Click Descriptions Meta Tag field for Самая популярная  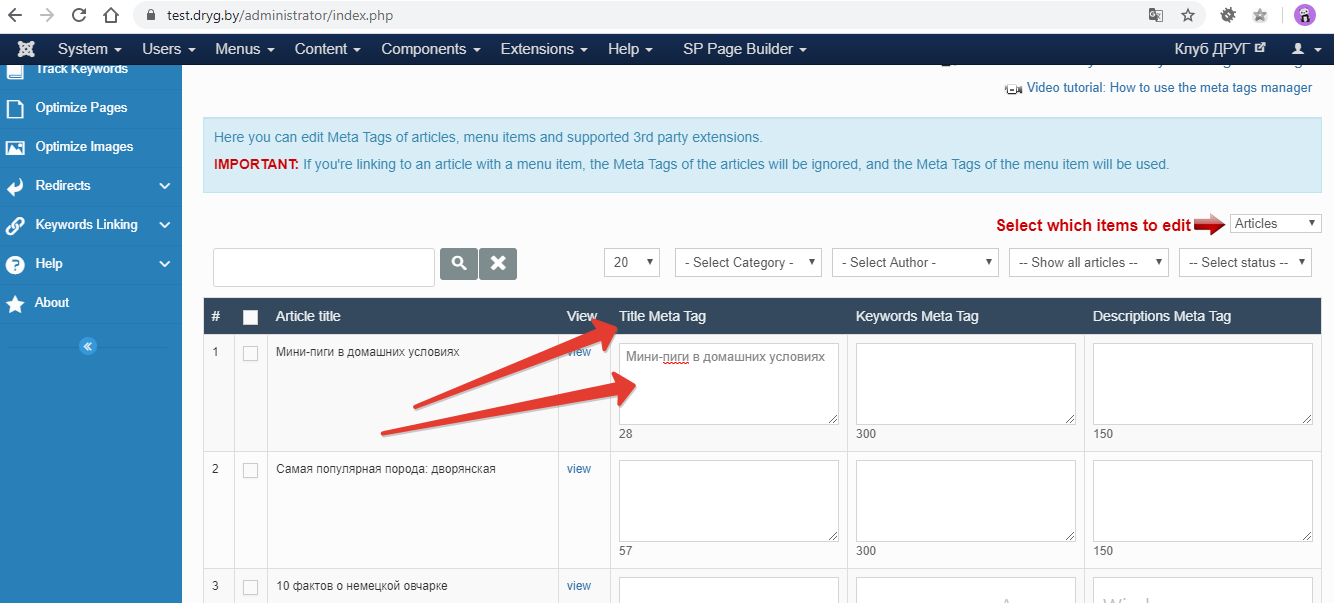click(1203, 501)
